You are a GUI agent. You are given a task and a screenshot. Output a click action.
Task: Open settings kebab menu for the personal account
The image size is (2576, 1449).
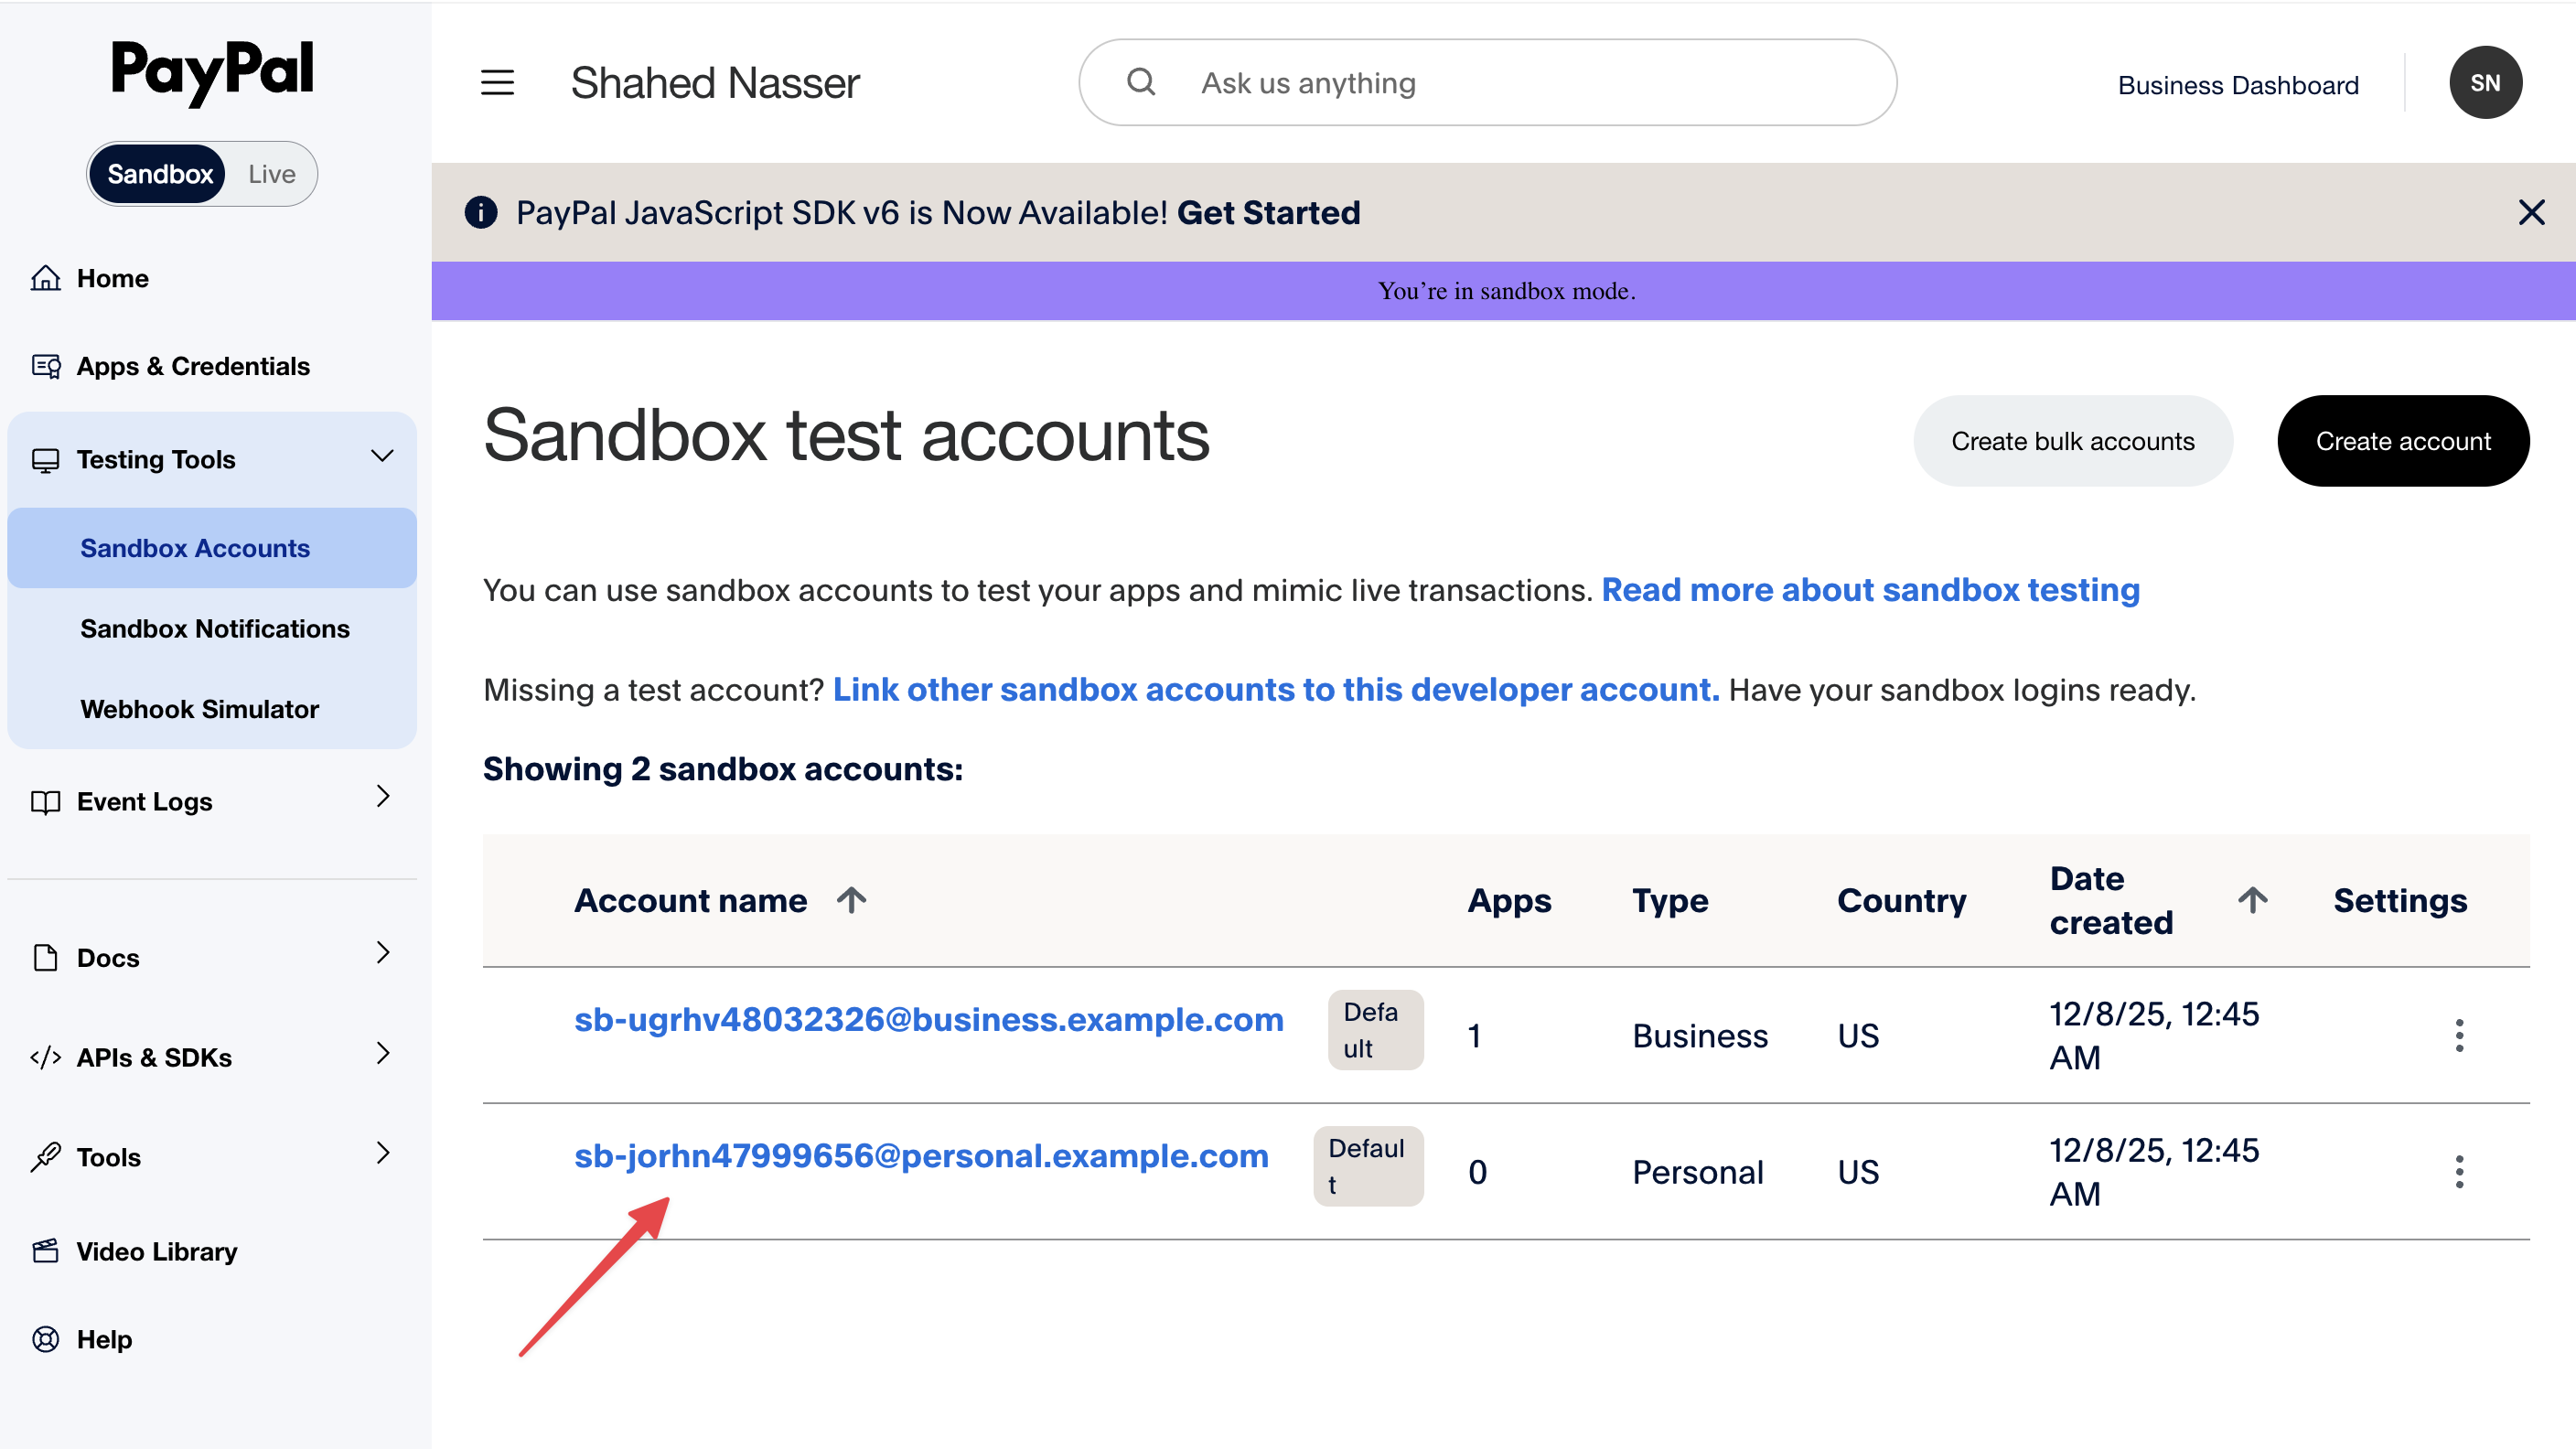coord(2460,1171)
